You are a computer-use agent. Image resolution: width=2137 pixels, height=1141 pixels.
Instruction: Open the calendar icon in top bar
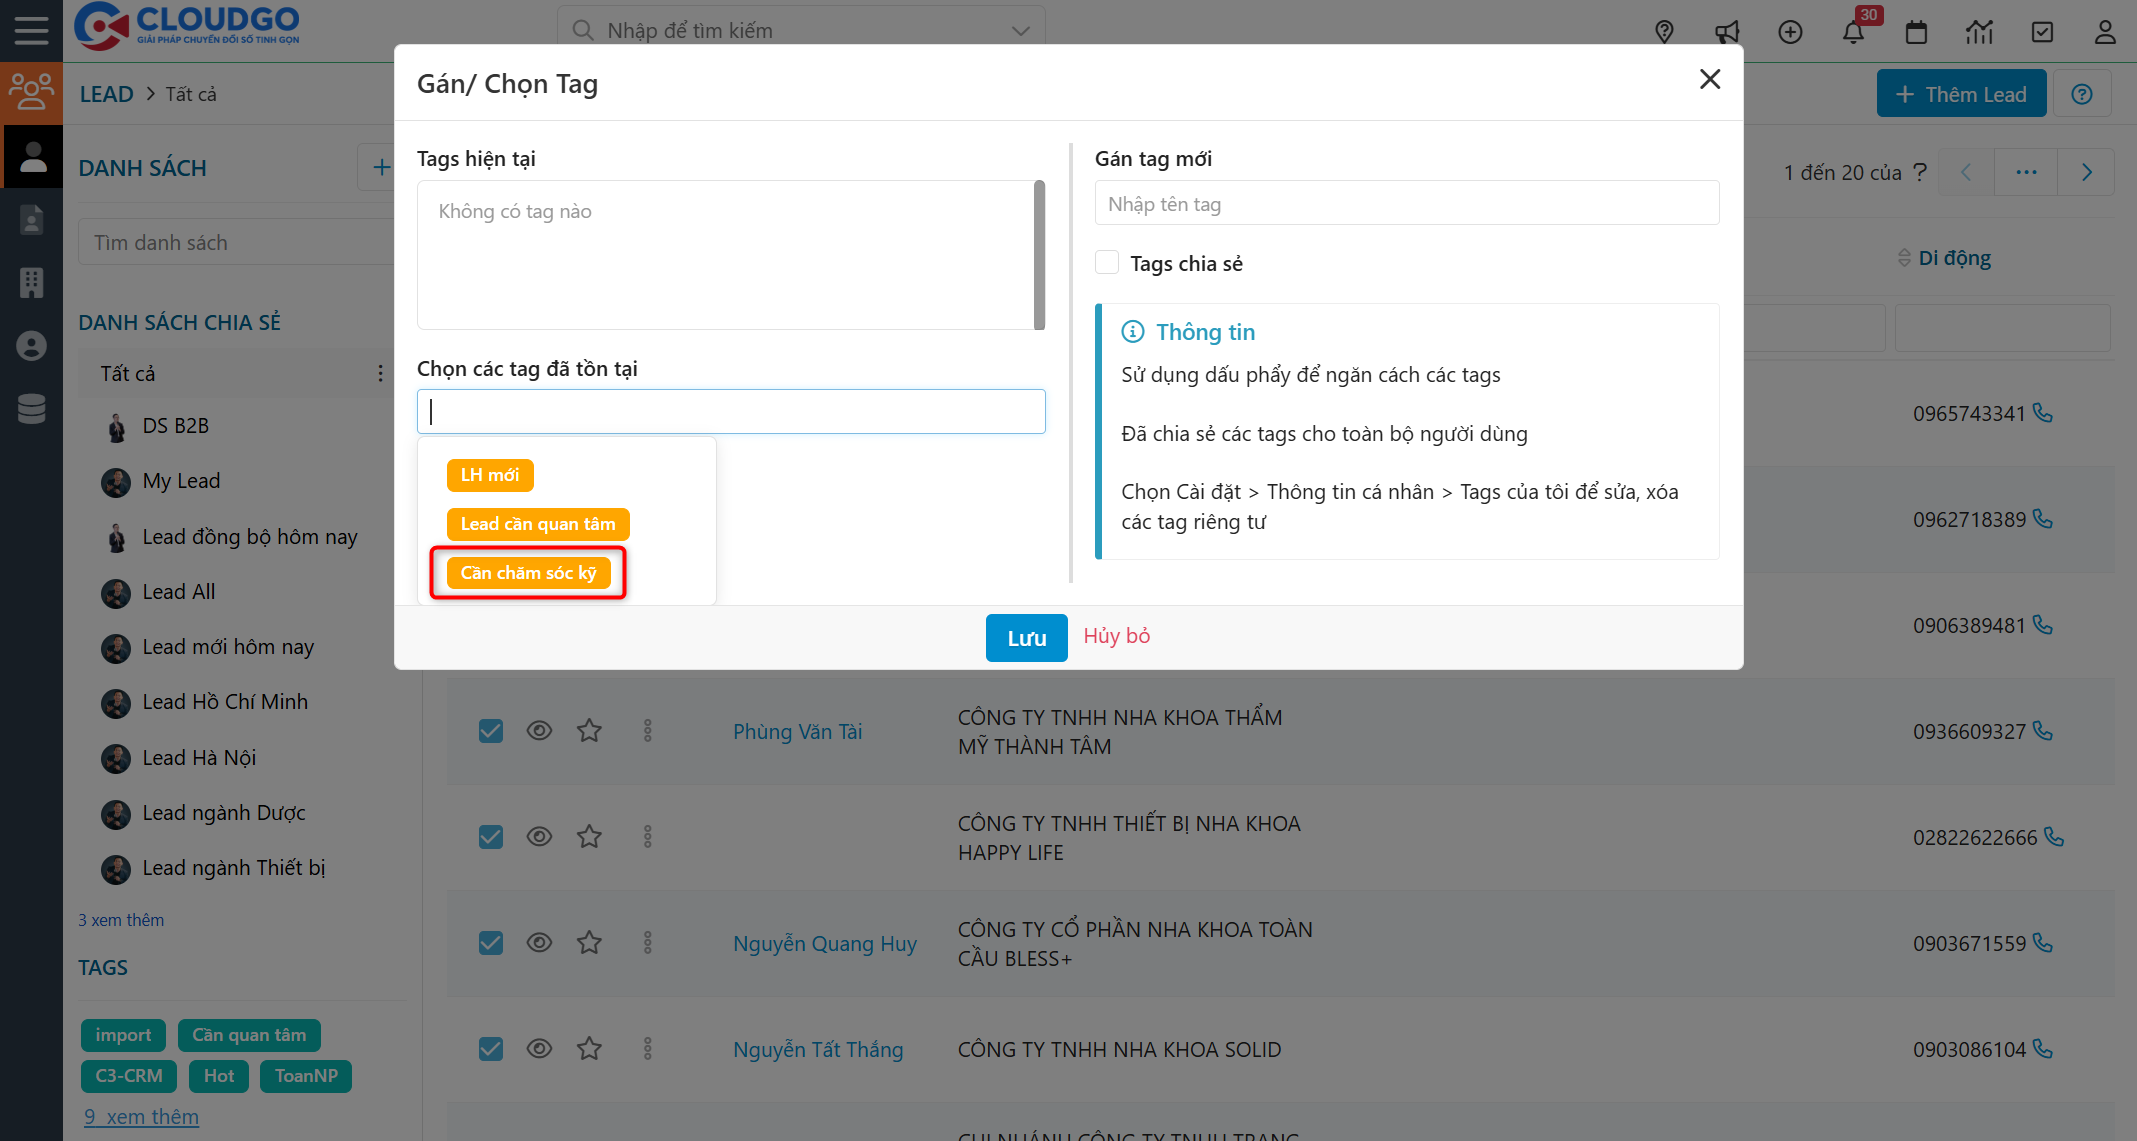click(x=1916, y=32)
